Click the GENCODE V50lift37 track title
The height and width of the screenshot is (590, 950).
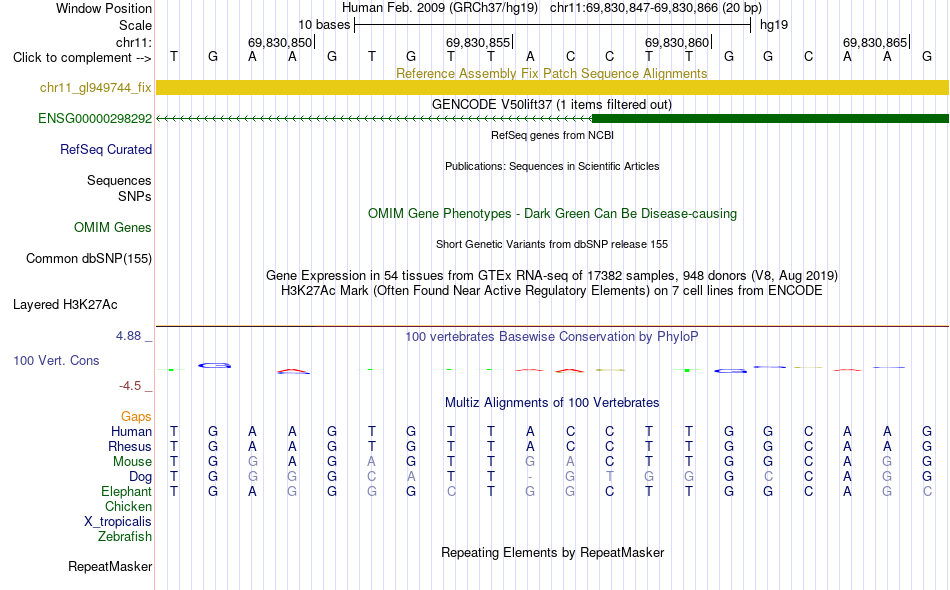click(x=552, y=104)
